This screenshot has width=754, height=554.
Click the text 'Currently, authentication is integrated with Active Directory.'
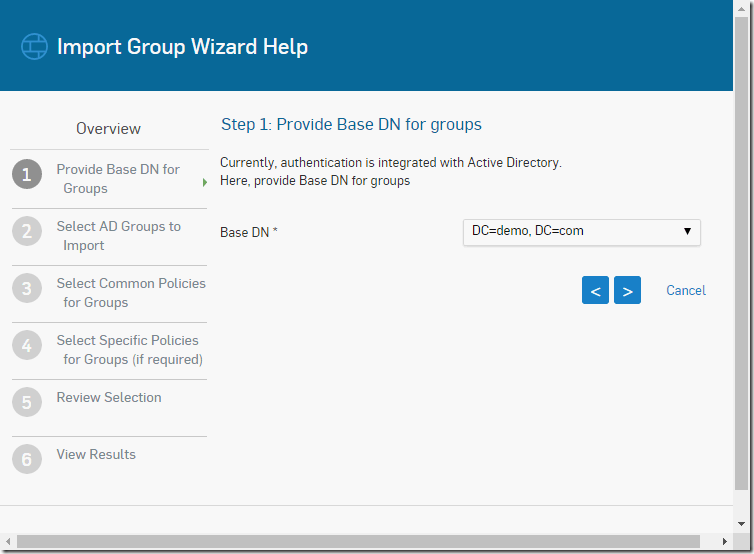pos(391,163)
